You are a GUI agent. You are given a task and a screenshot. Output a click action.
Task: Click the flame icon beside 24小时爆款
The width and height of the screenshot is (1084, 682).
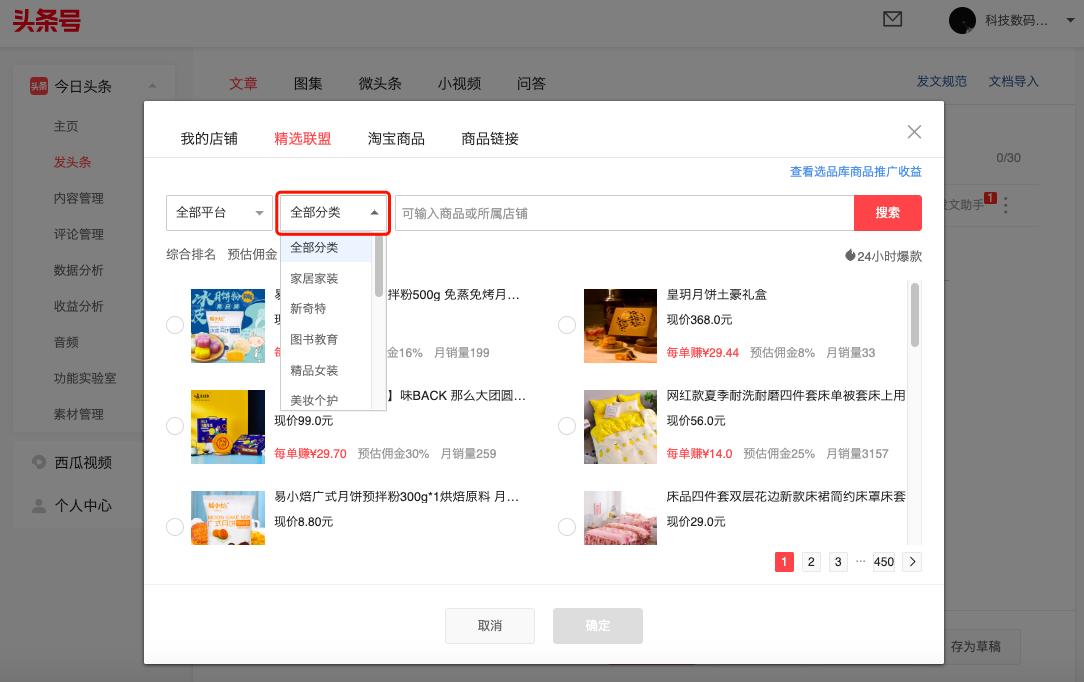(849, 256)
